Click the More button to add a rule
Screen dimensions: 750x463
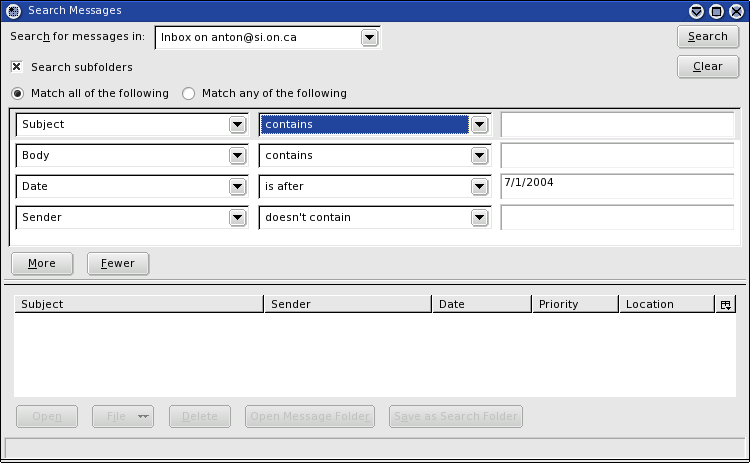42,264
